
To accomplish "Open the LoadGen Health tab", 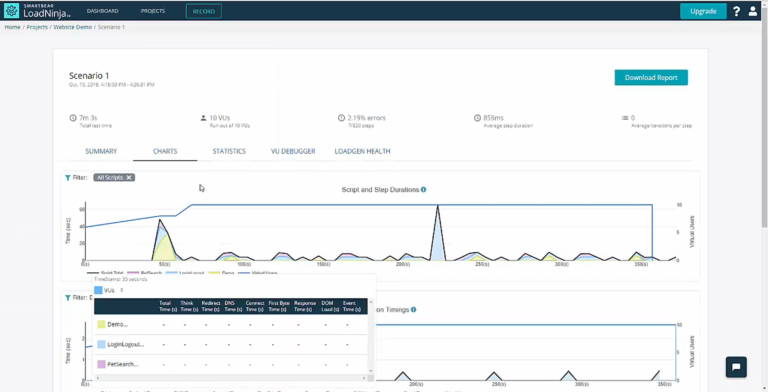I will tap(362, 151).
